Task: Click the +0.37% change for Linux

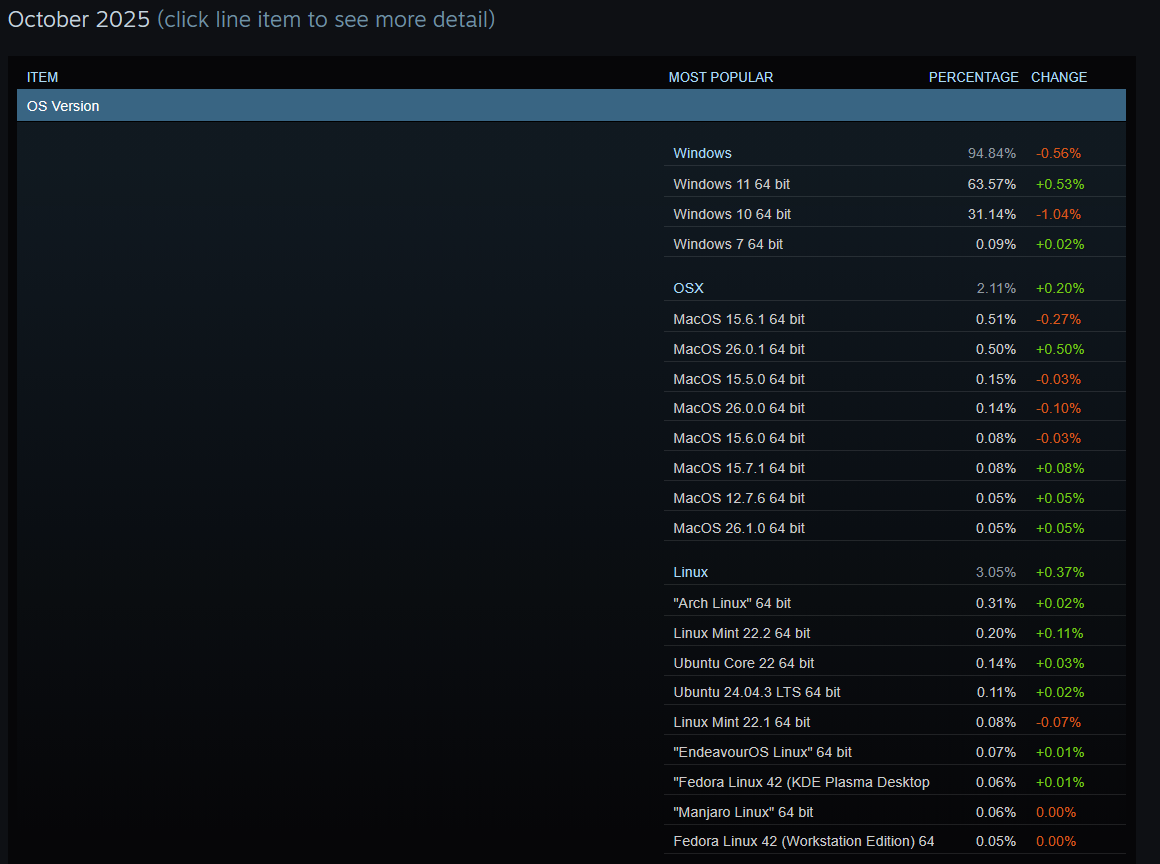Action: click(x=1060, y=572)
